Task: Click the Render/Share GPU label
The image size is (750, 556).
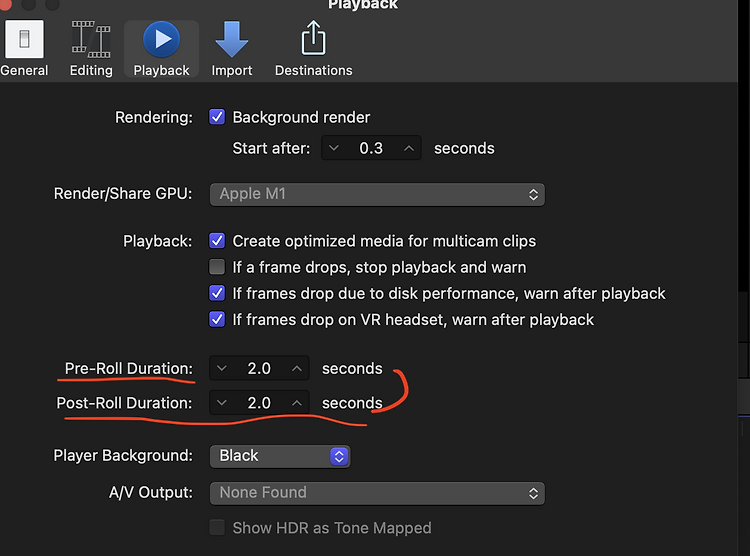Action: pos(123,193)
